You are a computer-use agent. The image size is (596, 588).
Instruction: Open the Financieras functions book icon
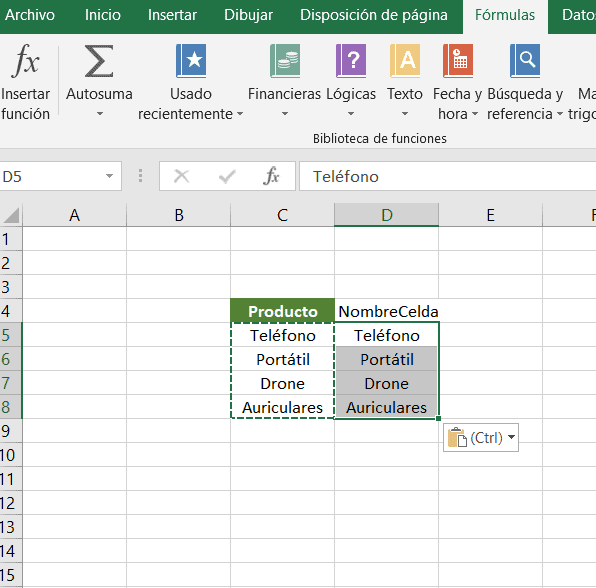pyautogui.click(x=285, y=61)
